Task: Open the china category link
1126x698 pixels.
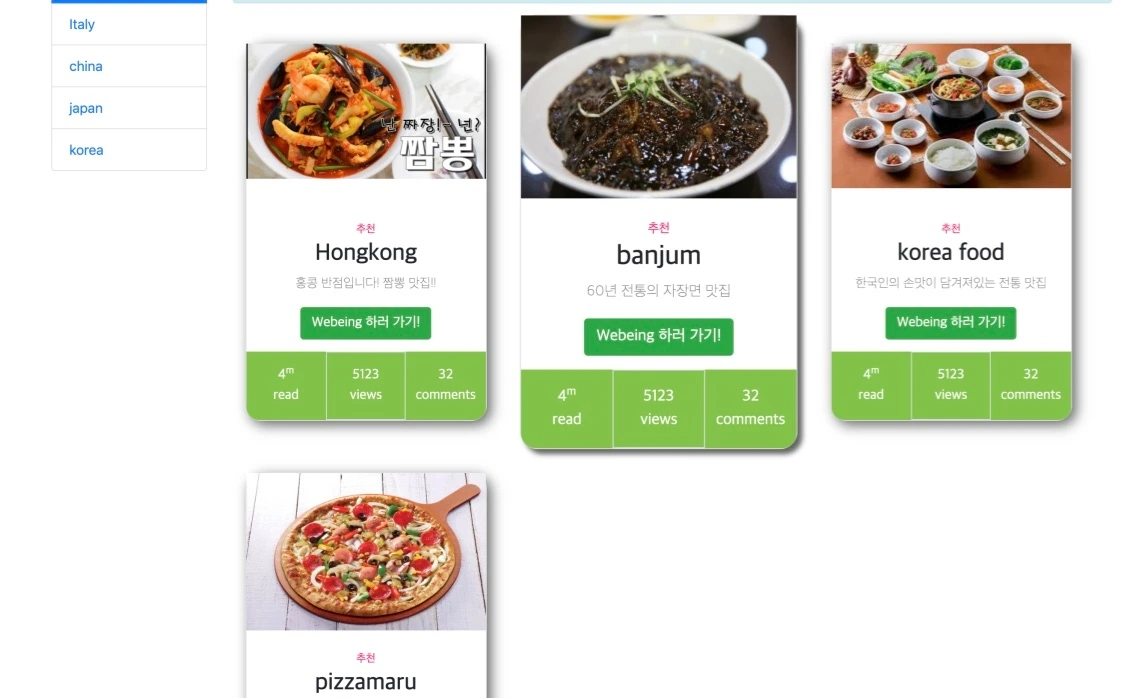Action: point(85,66)
